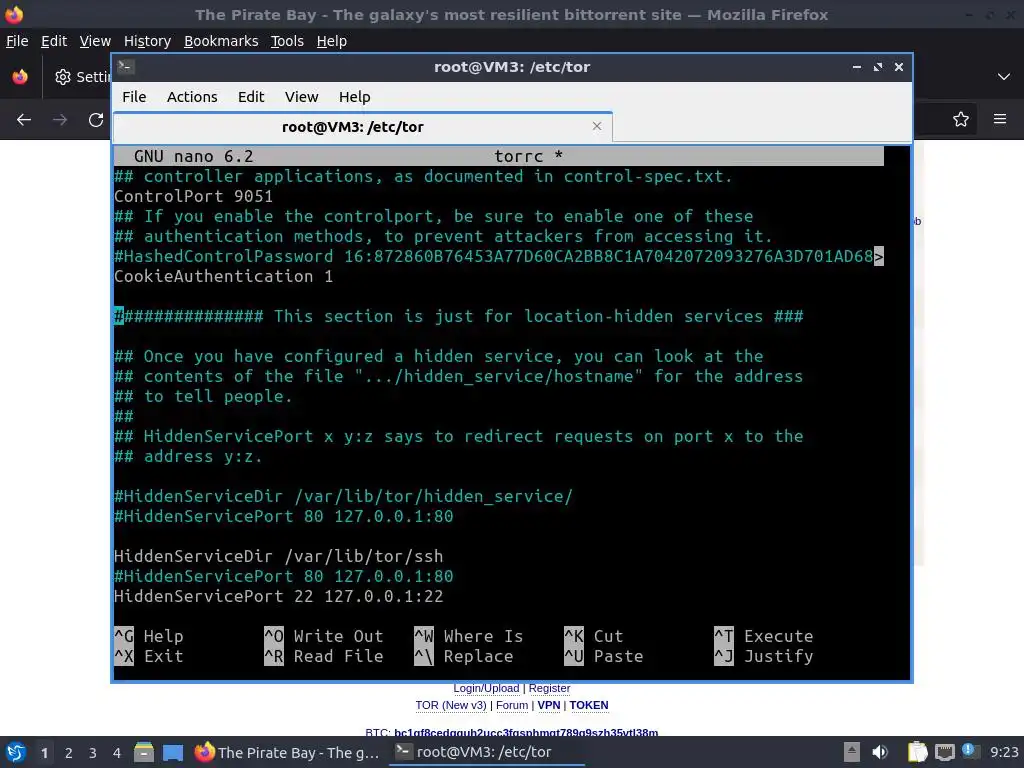This screenshot has width=1024, height=768.
Task: Click the #HashedControlPassword line
Action: 499,256
